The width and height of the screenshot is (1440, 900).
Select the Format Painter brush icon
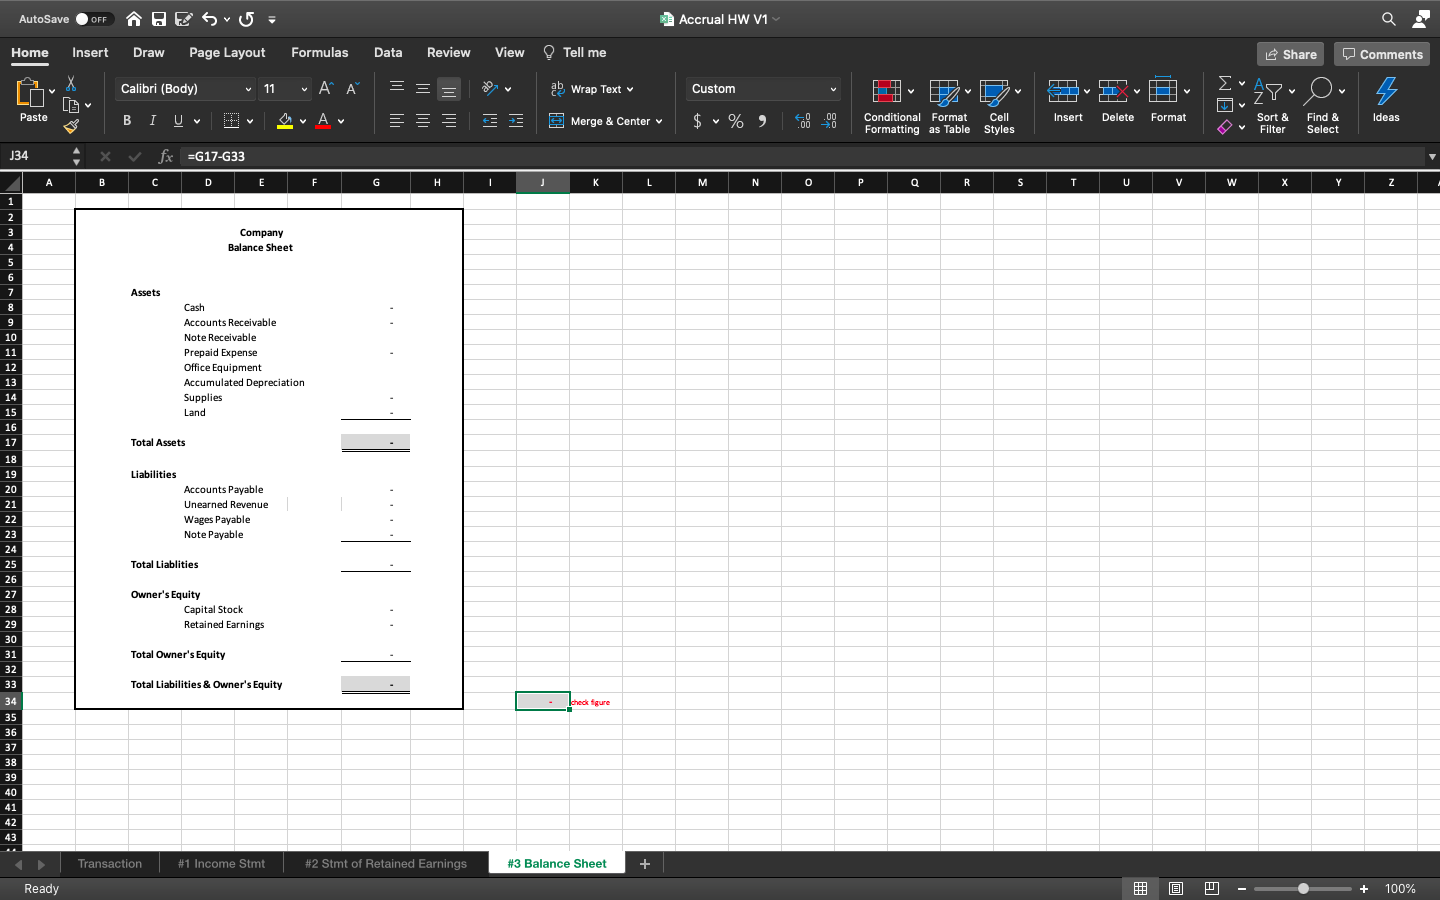click(x=71, y=127)
